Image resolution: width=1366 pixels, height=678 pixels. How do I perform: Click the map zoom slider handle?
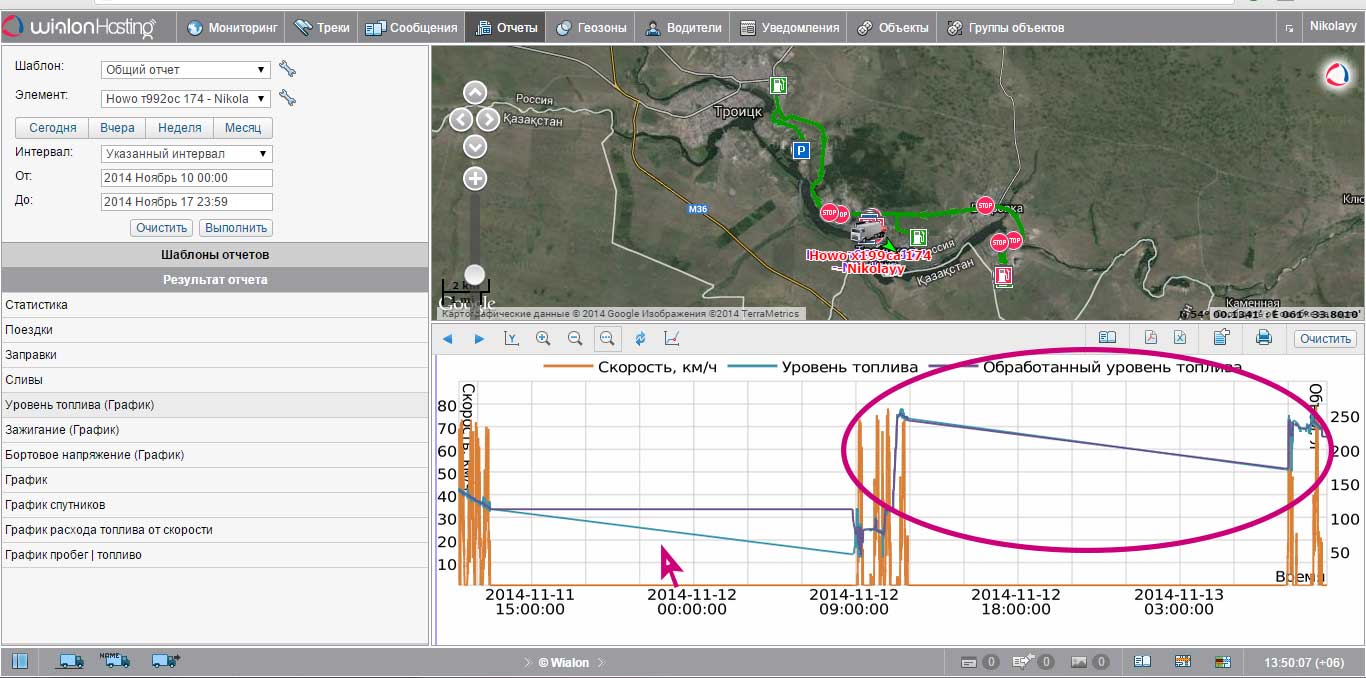click(475, 274)
